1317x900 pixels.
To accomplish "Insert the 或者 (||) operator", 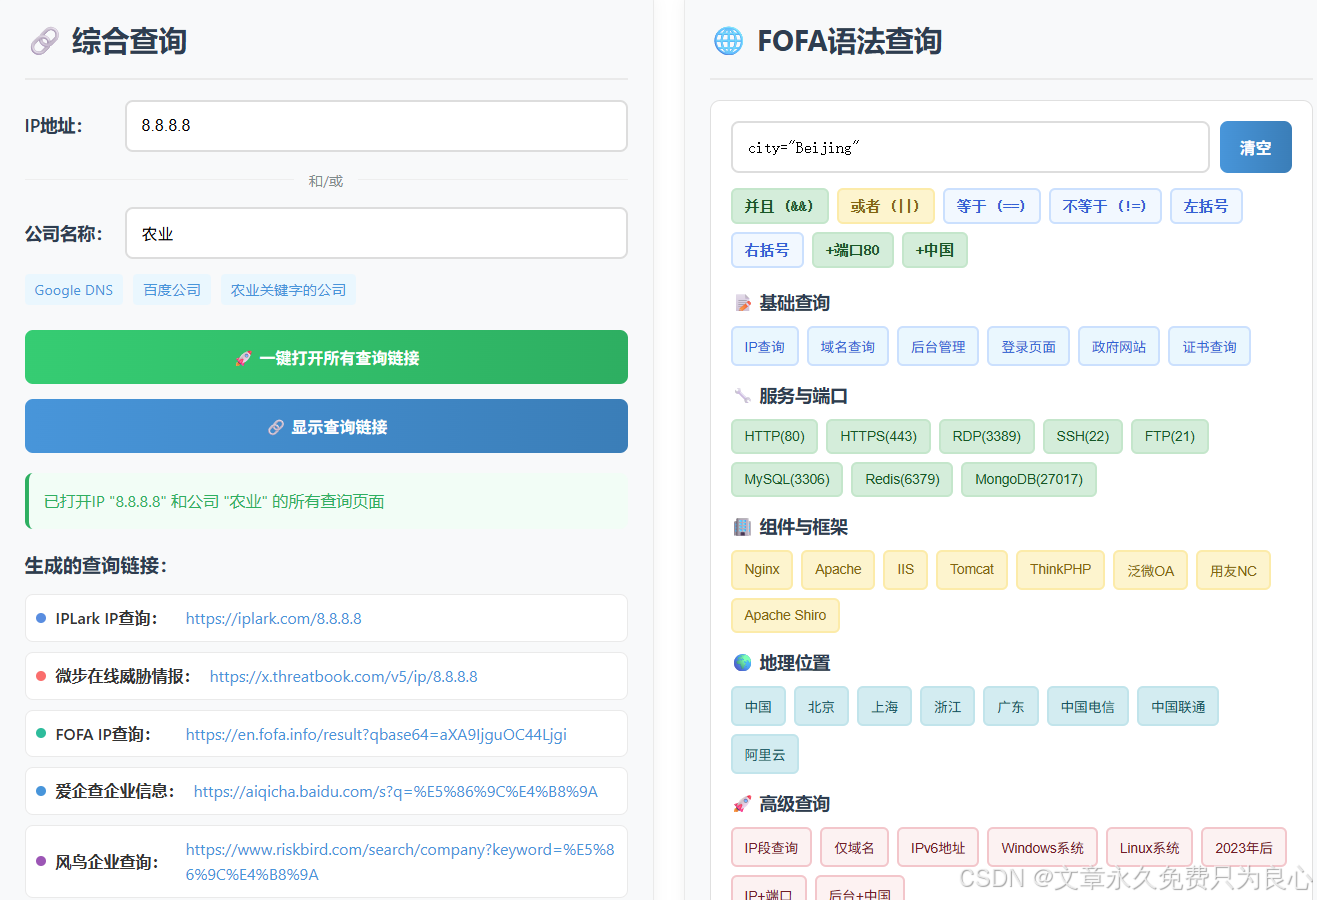I will (x=886, y=206).
